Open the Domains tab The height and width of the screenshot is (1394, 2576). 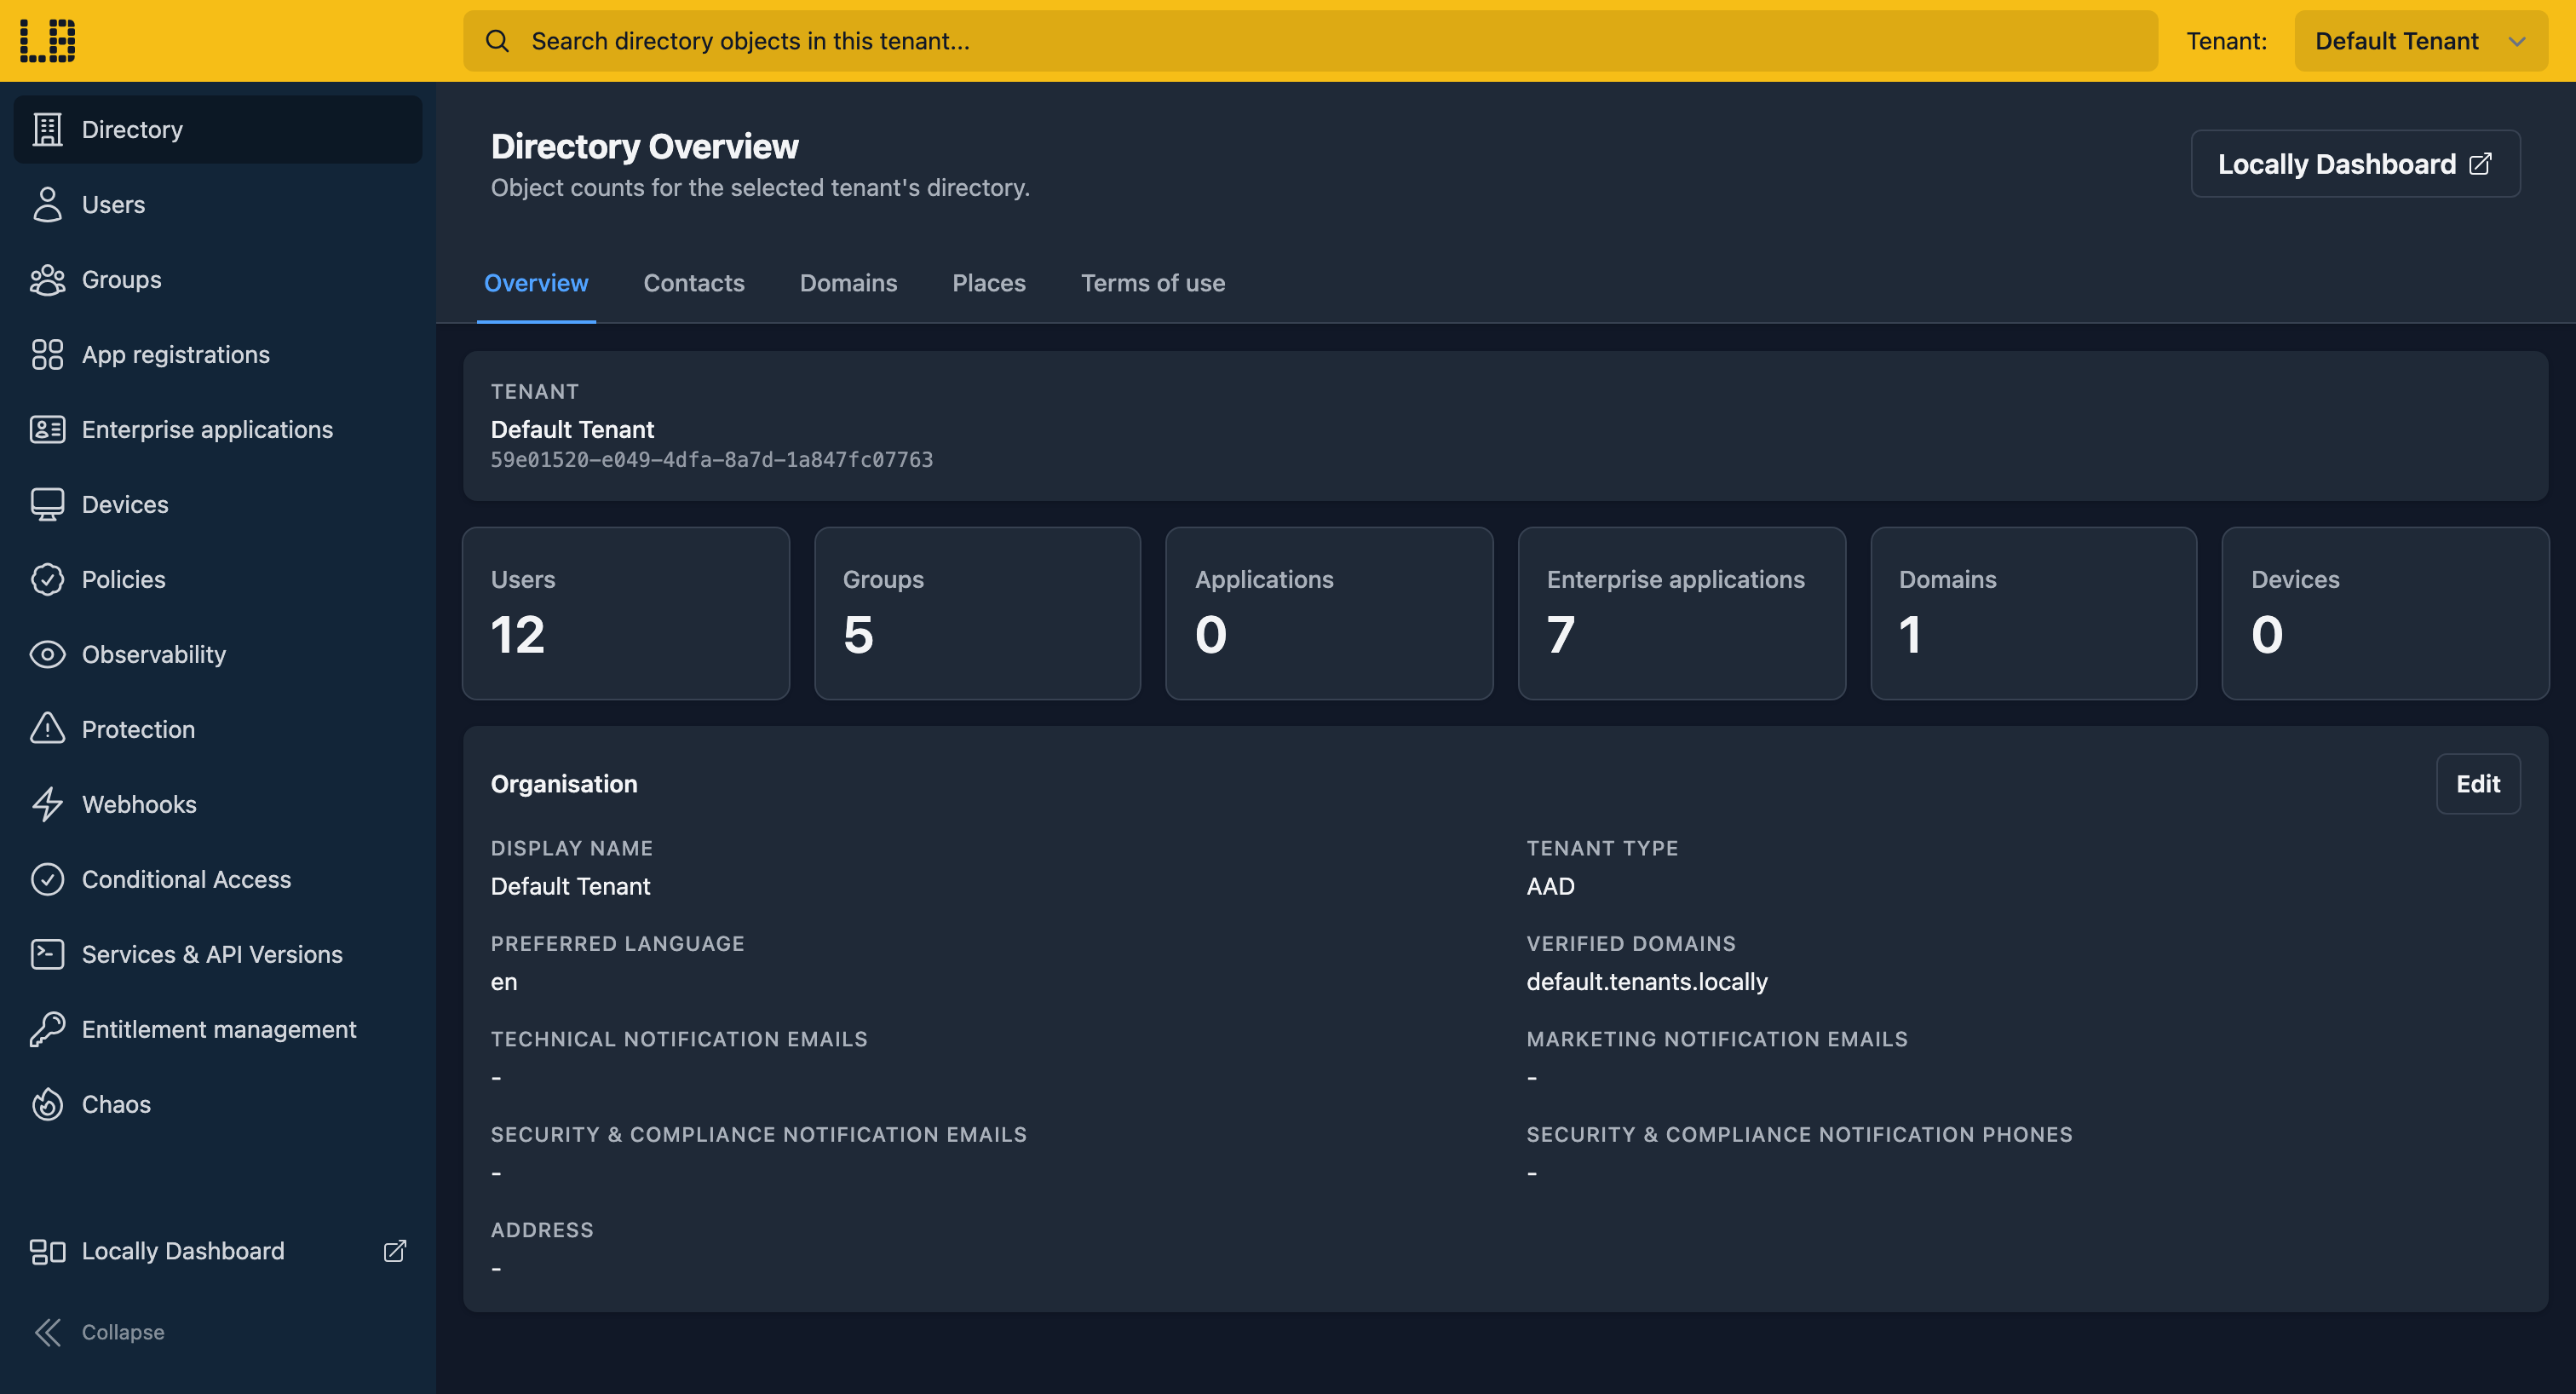848,283
